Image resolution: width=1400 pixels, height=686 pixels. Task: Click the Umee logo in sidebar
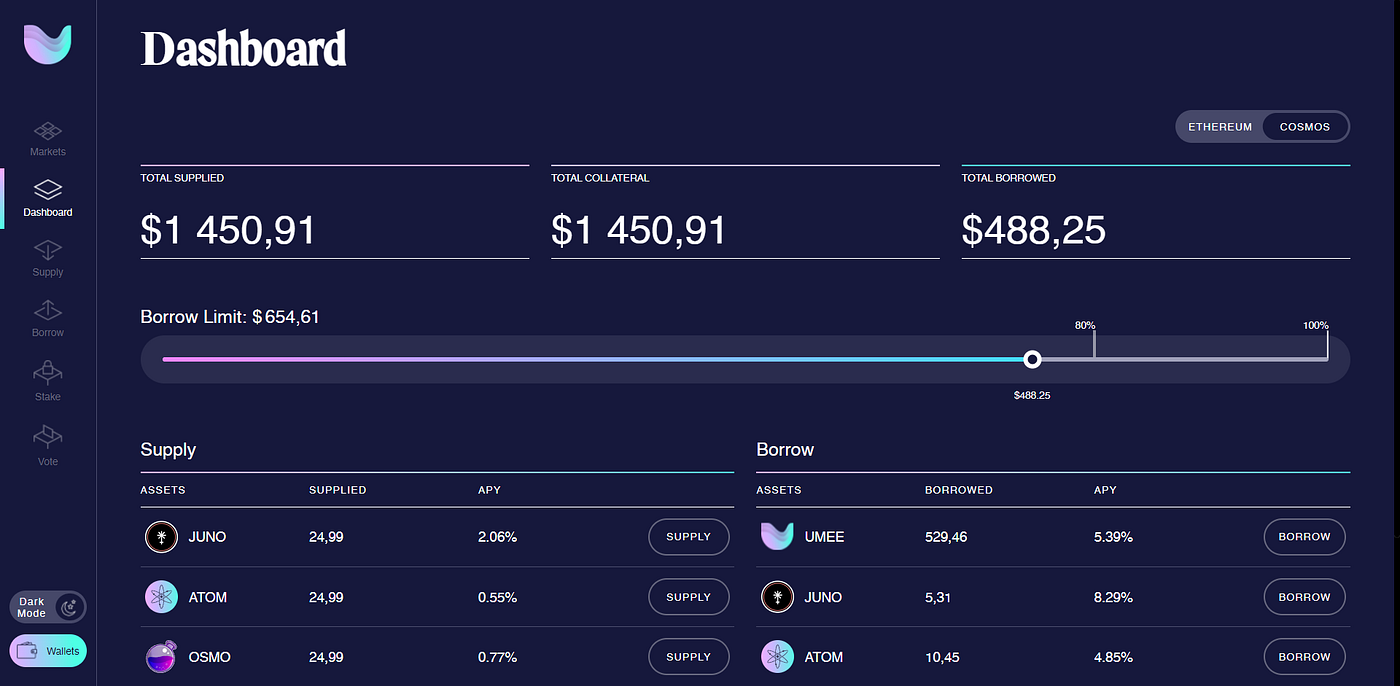tap(48, 45)
